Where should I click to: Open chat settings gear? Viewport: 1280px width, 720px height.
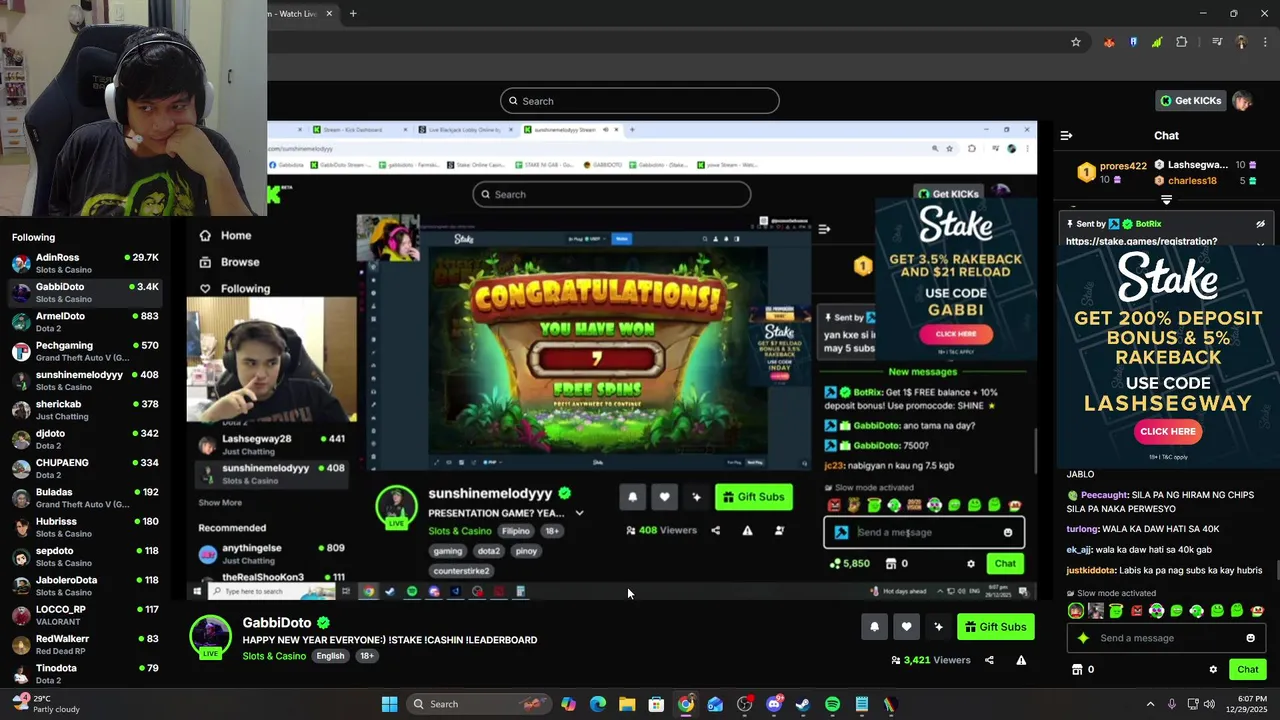[x=1213, y=669]
